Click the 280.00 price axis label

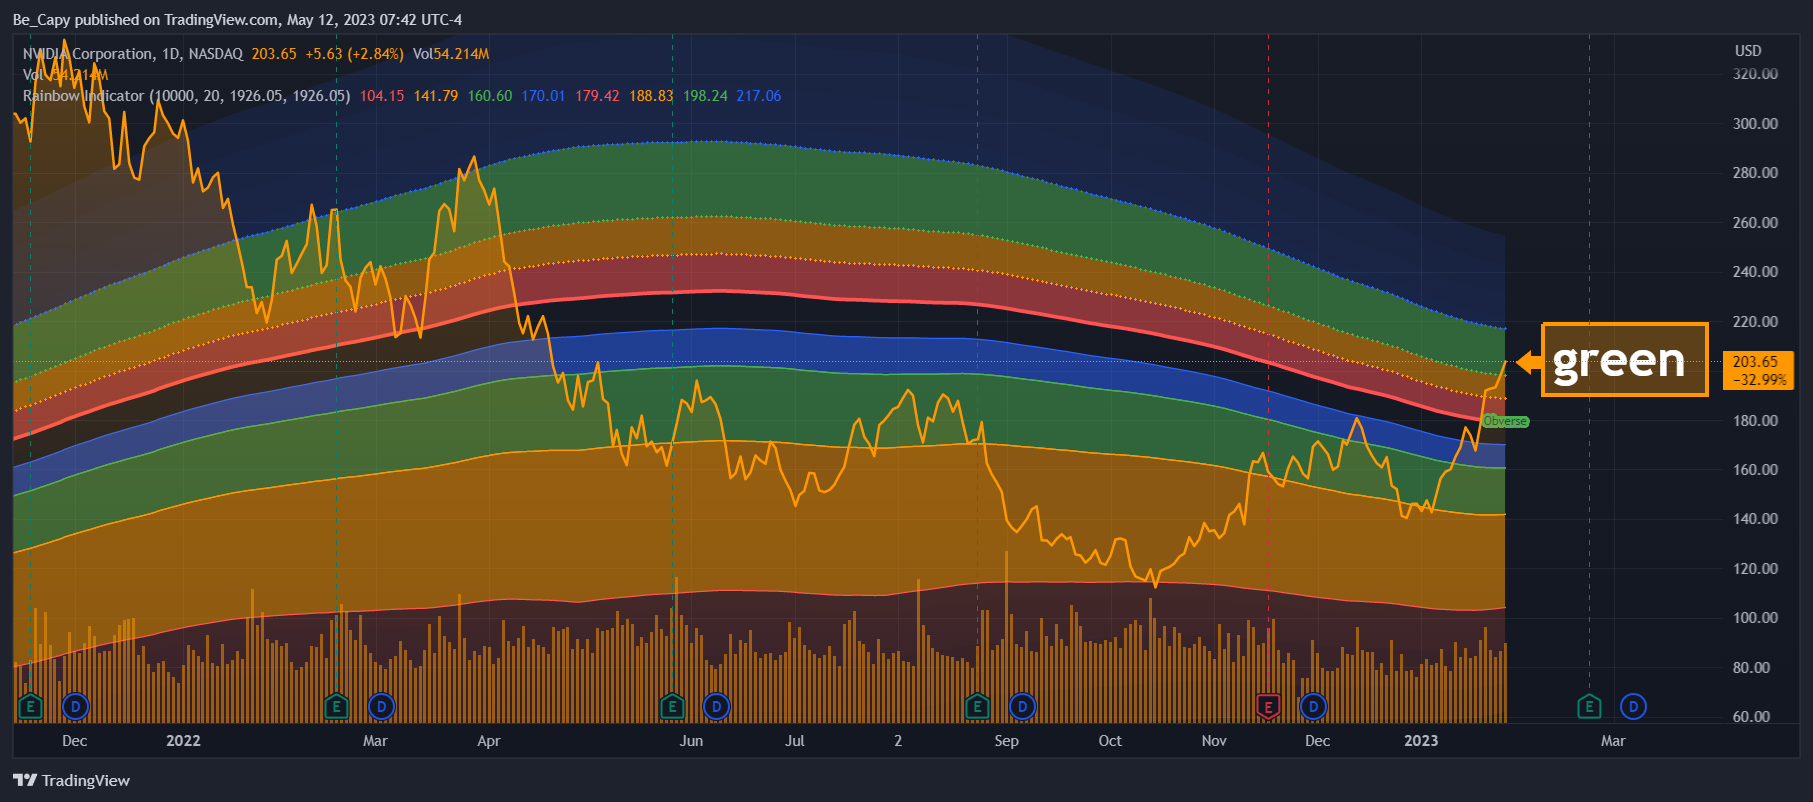point(1755,173)
